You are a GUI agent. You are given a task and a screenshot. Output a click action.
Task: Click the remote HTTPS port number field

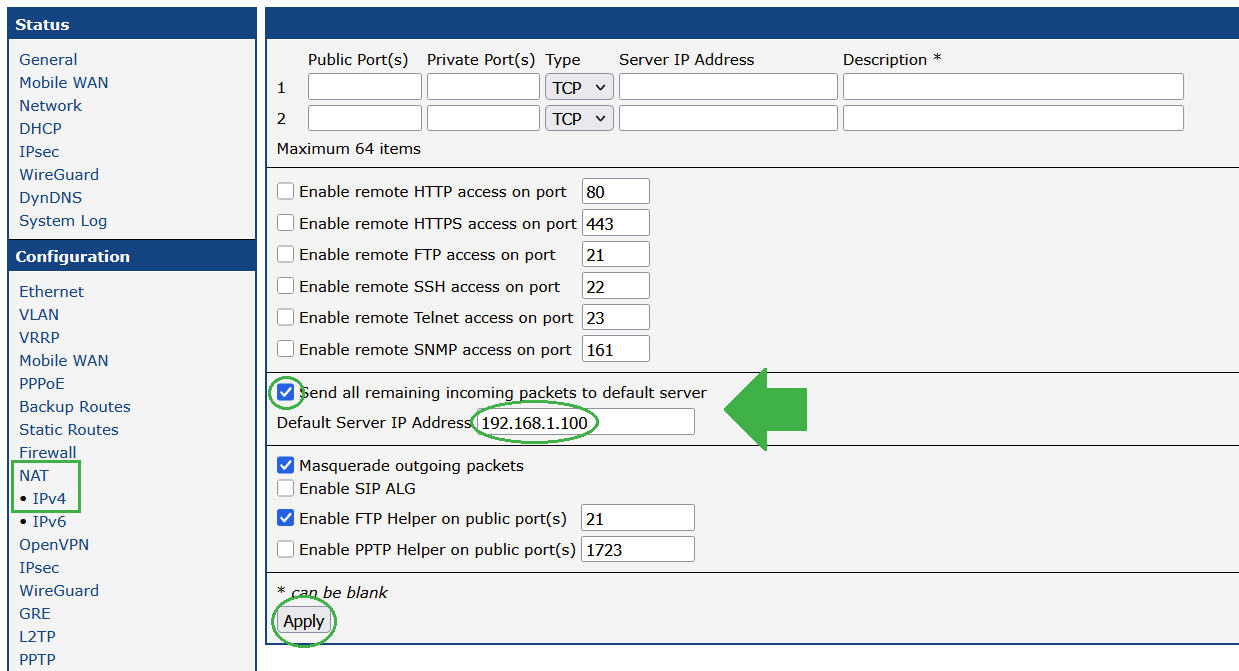pyautogui.click(x=615, y=223)
